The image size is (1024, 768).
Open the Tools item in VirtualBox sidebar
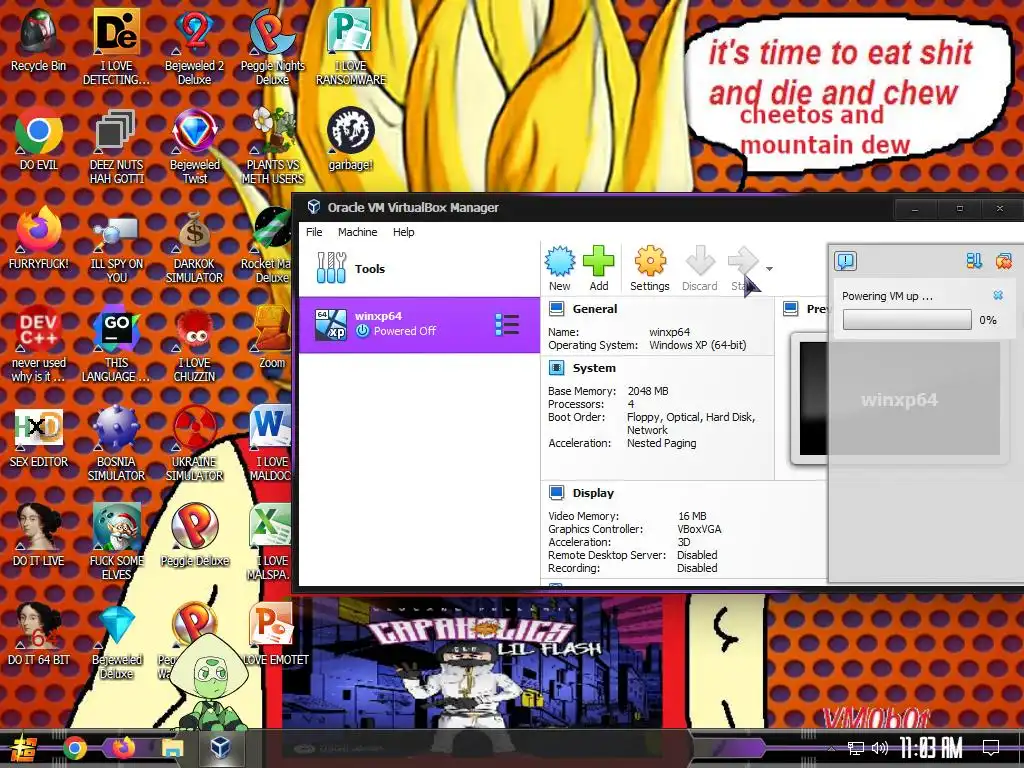click(419, 268)
